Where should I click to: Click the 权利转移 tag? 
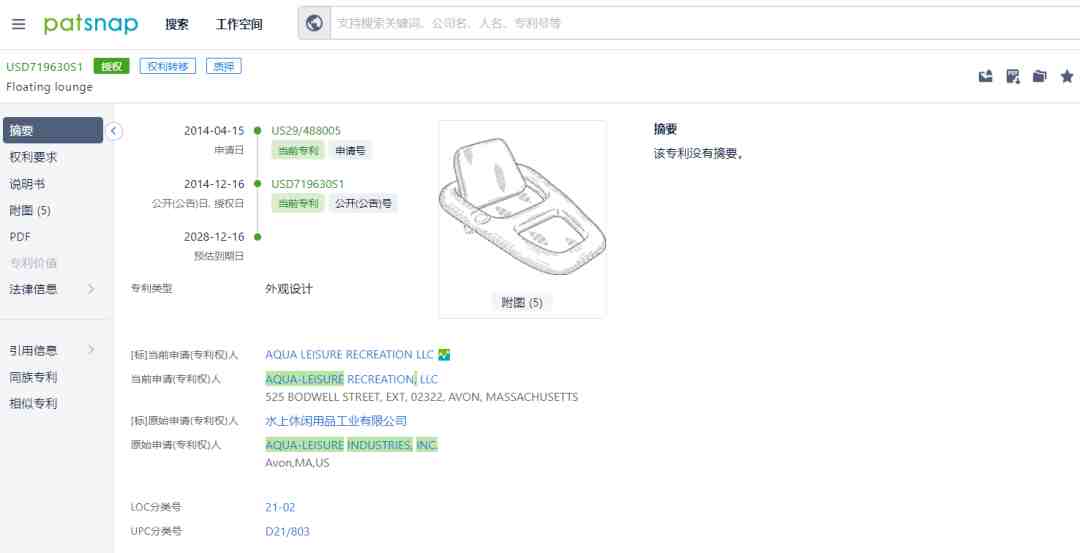pyautogui.click(x=168, y=66)
